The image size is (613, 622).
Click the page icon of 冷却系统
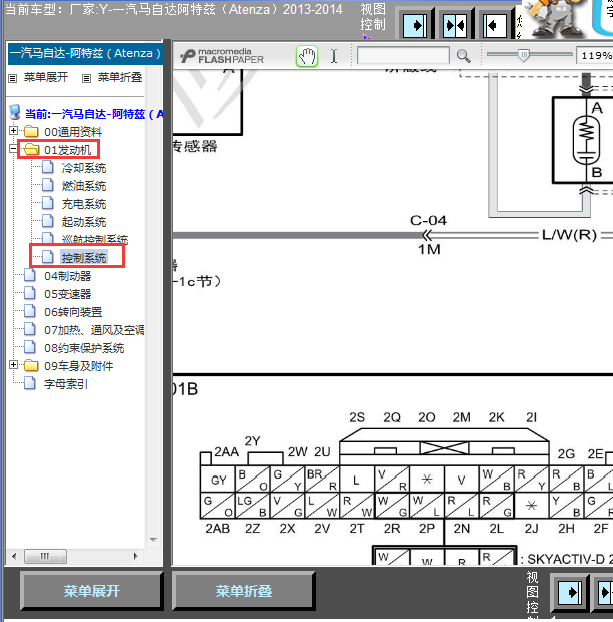48,167
